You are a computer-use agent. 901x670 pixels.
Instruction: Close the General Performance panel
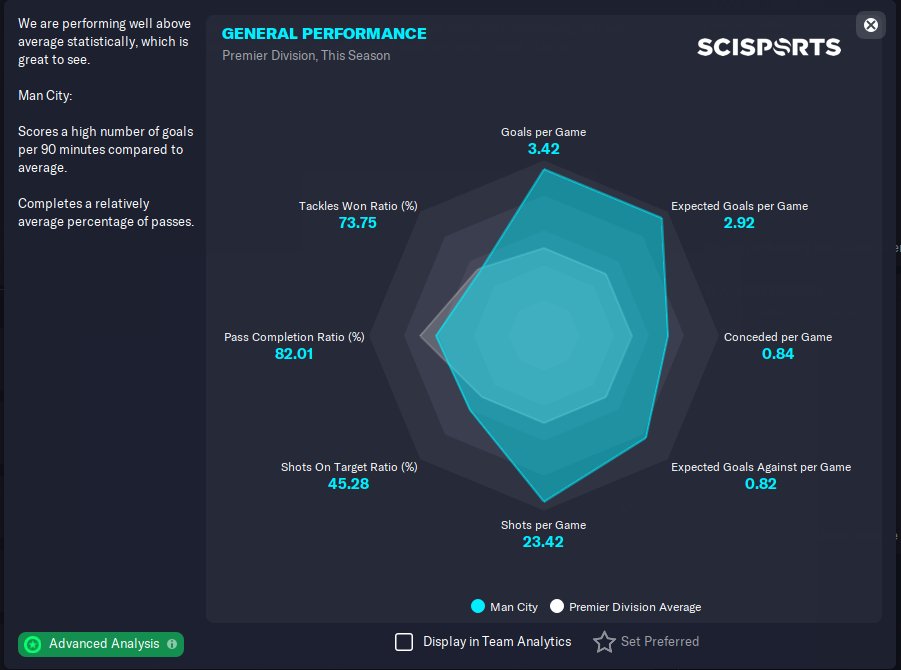click(870, 25)
